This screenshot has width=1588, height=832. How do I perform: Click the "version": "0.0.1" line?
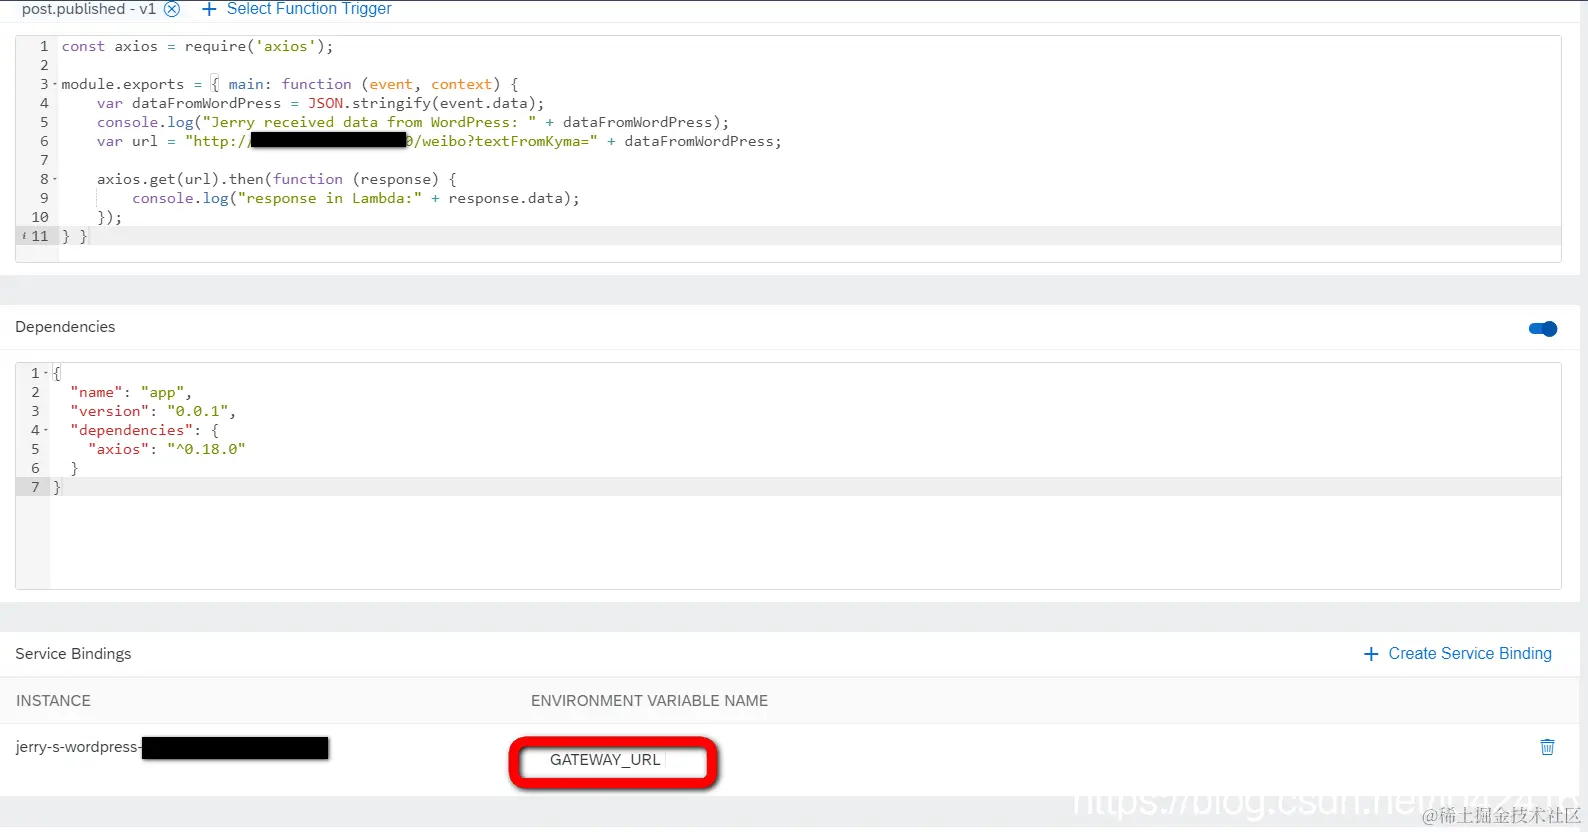coord(153,411)
